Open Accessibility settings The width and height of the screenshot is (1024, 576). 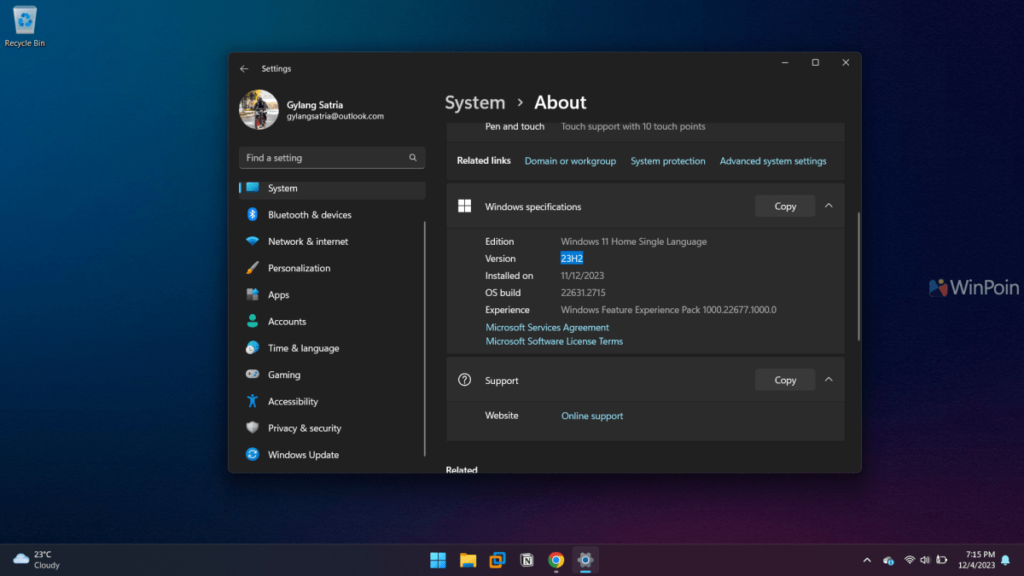292,402
